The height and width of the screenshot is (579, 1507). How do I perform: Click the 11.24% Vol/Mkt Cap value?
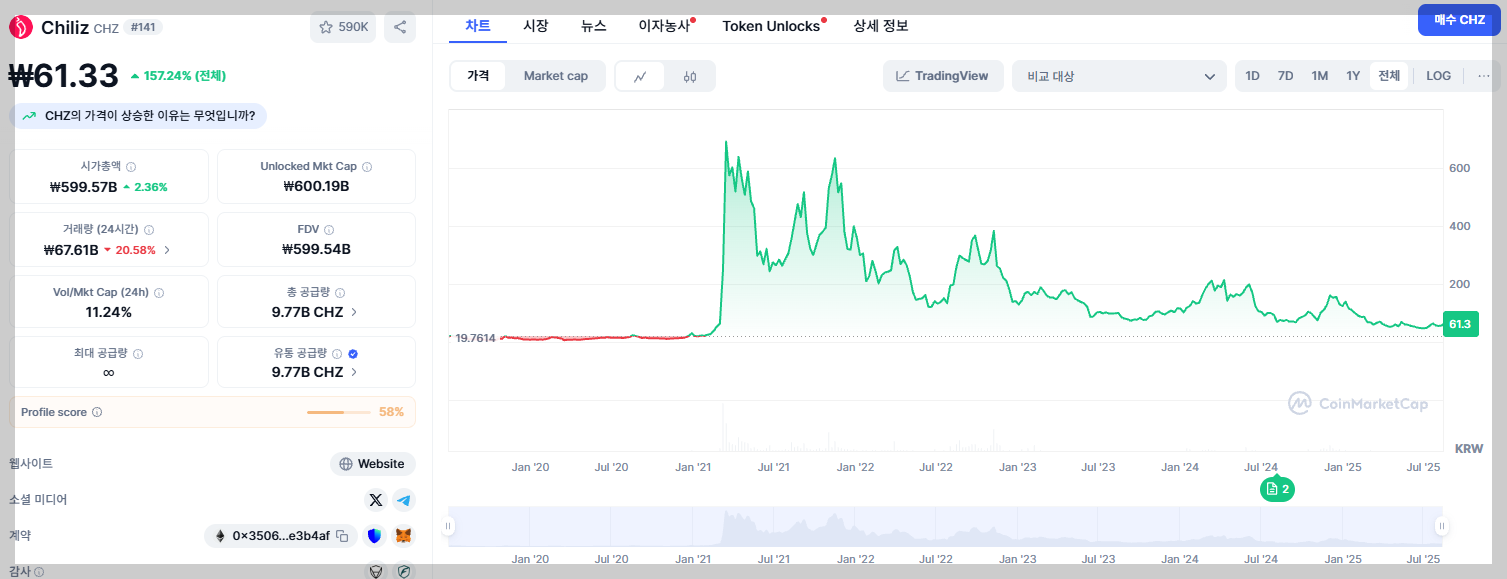[109, 312]
